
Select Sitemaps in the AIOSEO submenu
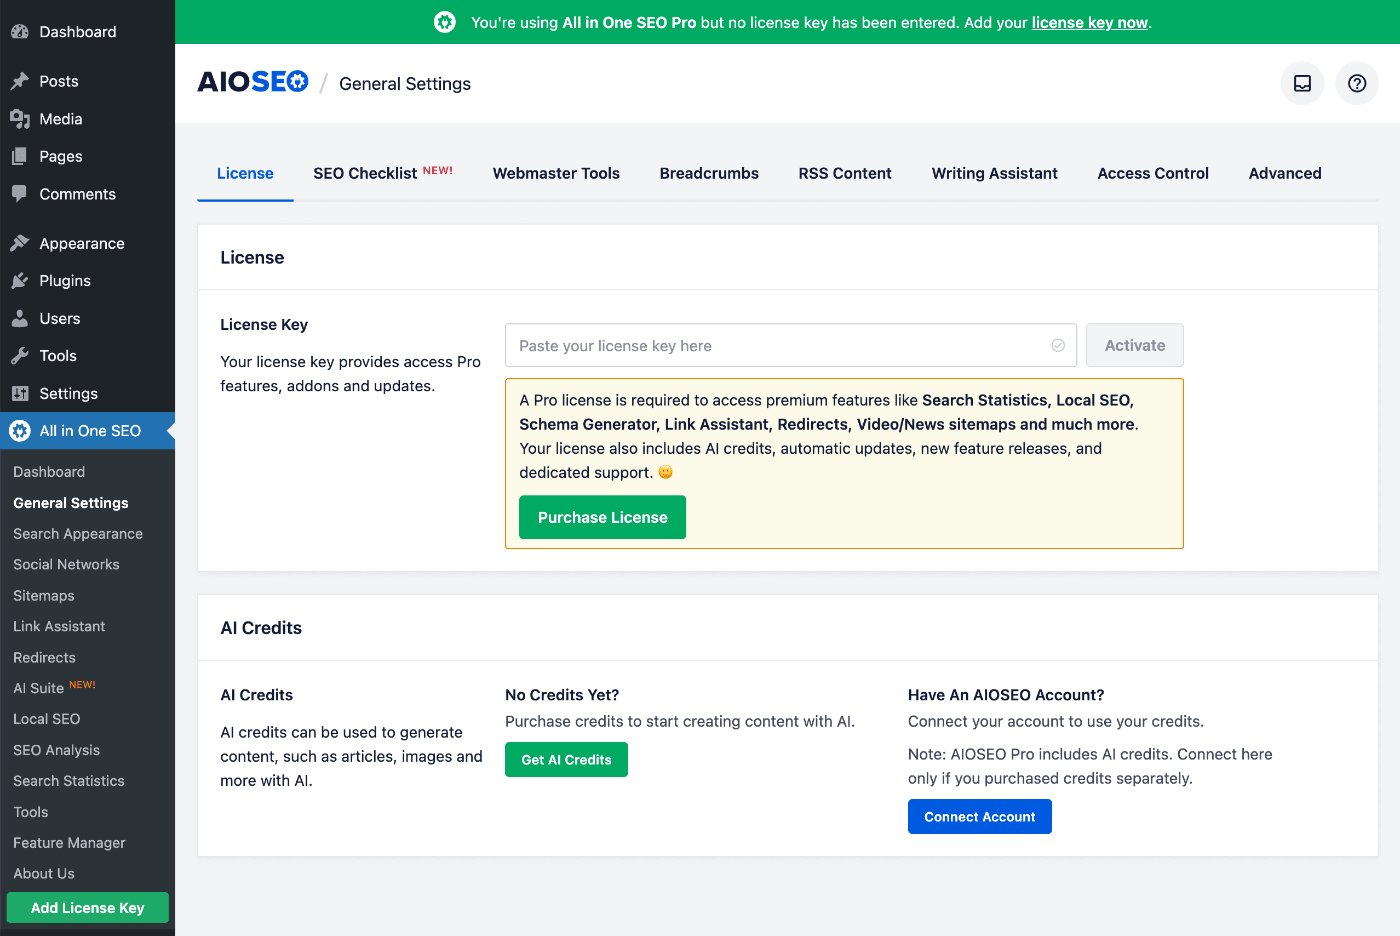tap(43, 595)
